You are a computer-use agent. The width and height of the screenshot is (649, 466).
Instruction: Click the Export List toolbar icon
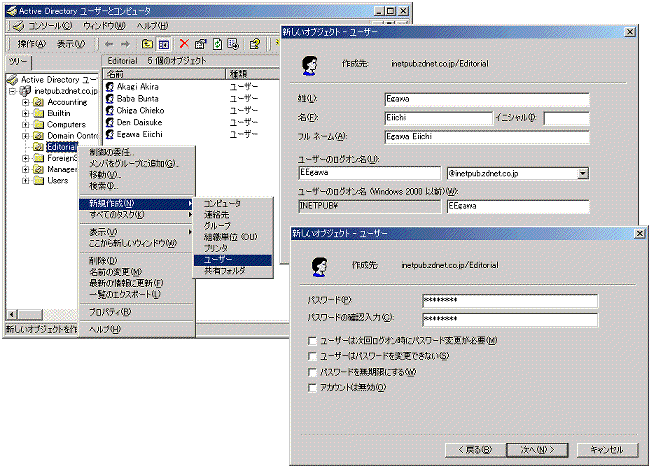coord(232,44)
